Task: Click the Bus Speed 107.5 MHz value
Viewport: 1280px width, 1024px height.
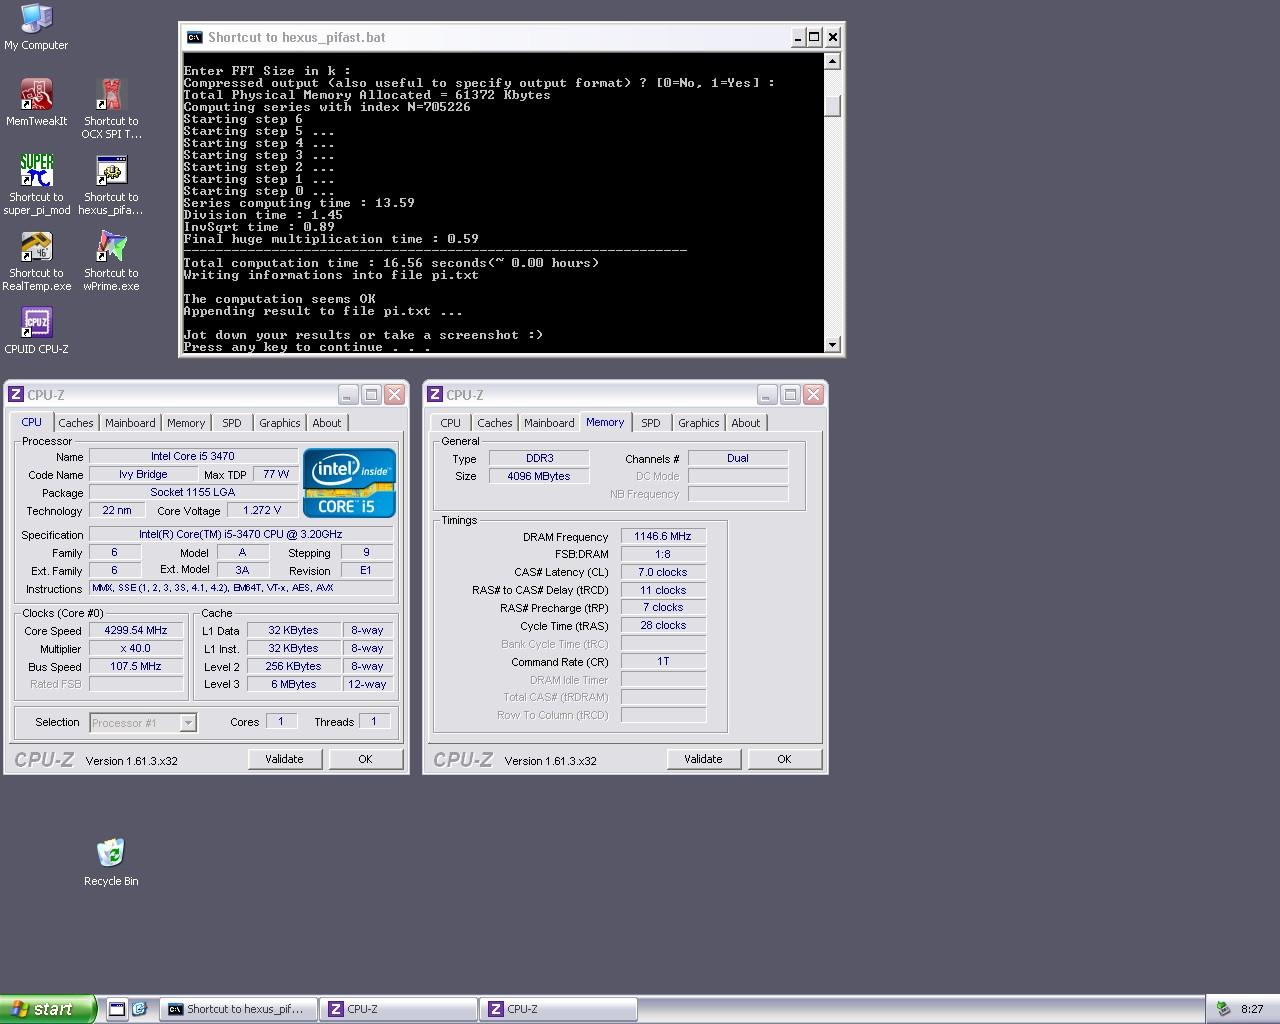Action: pyautogui.click(x=136, y=666)
